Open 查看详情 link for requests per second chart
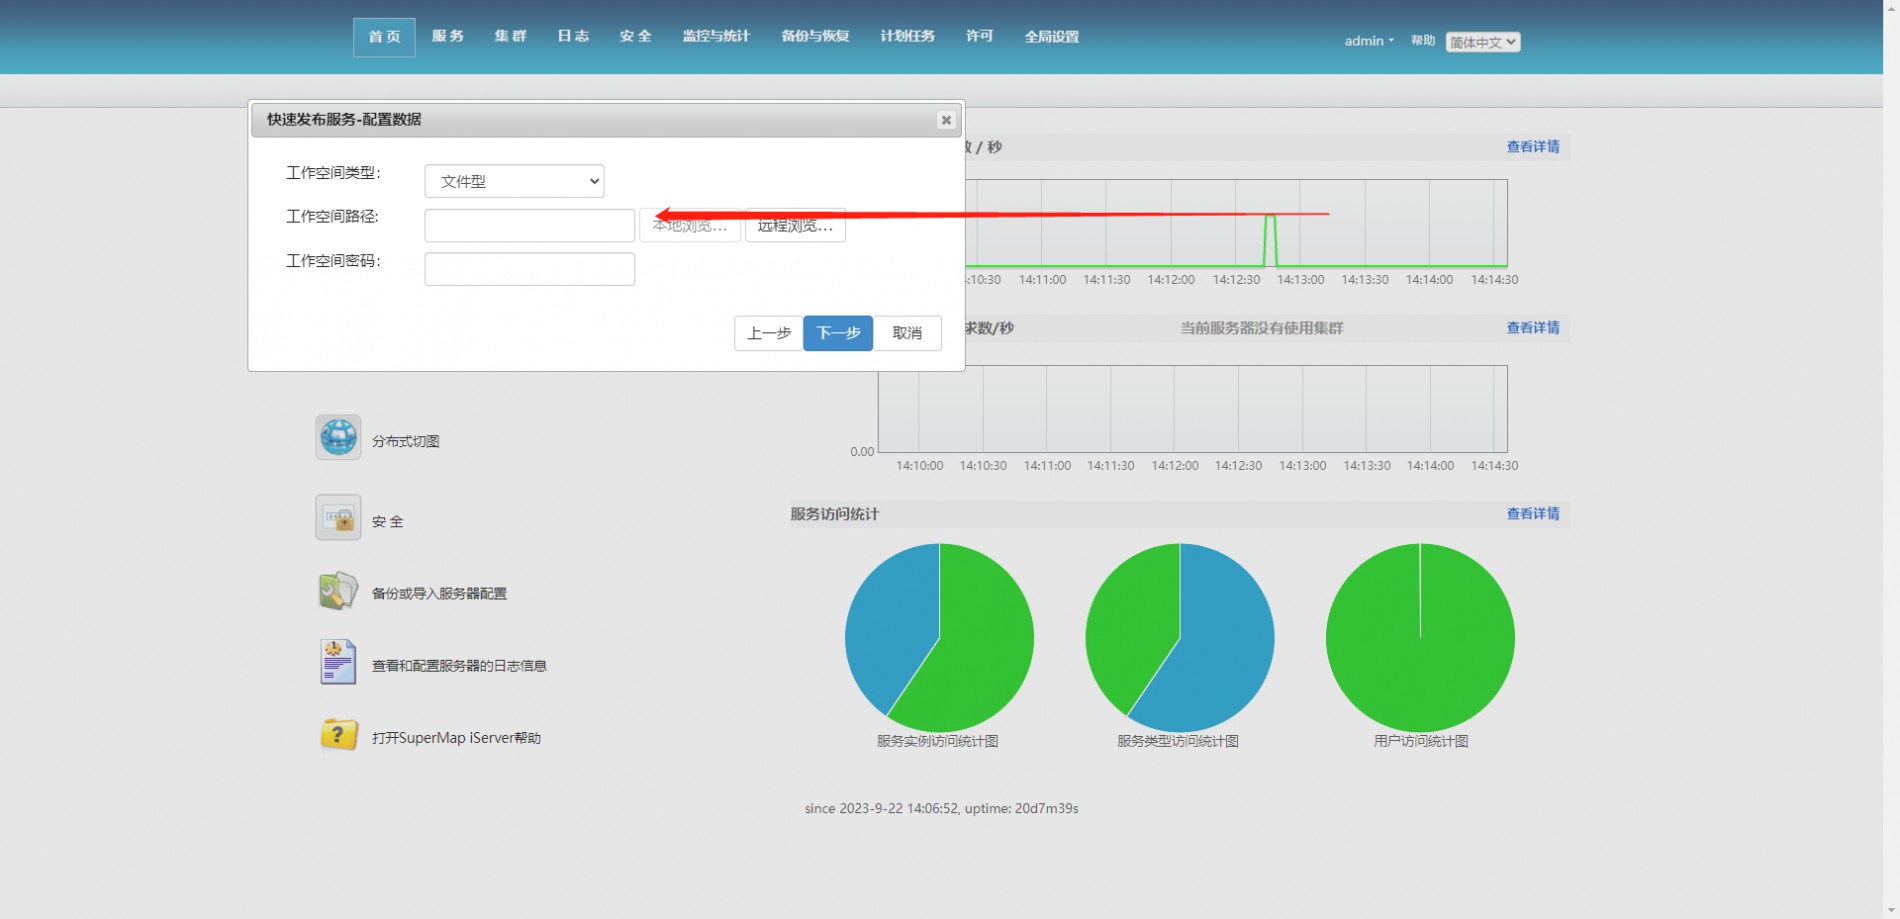 (1533, 147)
